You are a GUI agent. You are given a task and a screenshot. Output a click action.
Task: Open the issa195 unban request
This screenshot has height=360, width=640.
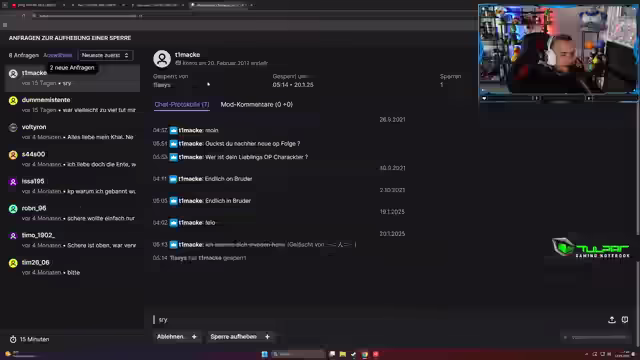pyautogui.click(x=73, y=186)
